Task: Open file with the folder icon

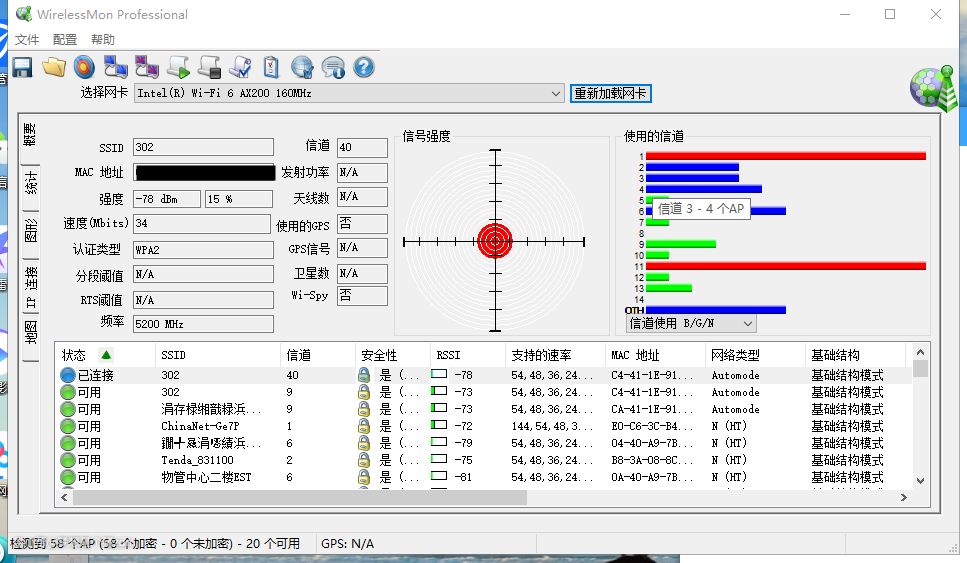Action: click(x=54, y=67)
